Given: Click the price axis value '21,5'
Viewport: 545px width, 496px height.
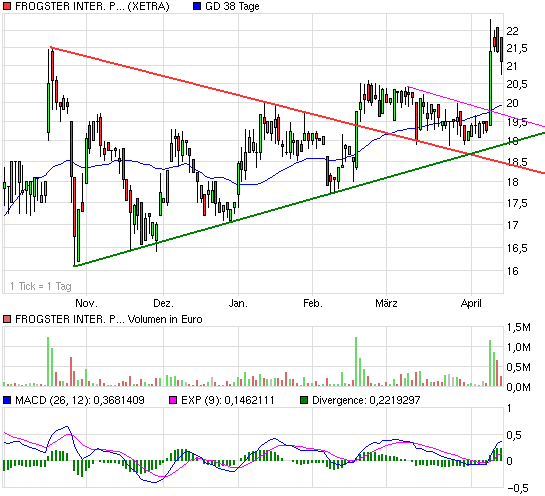Looking at the screenshot, I should (x=517, y=48).
